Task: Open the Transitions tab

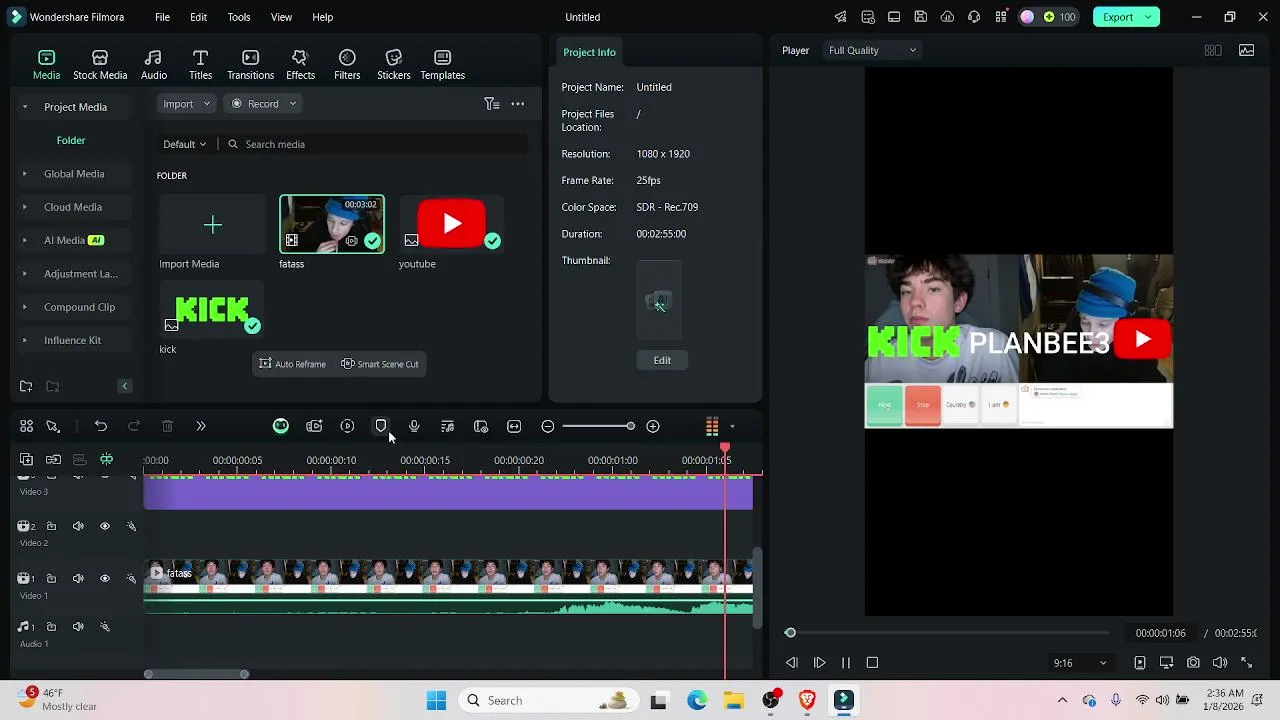Action: 250,65
